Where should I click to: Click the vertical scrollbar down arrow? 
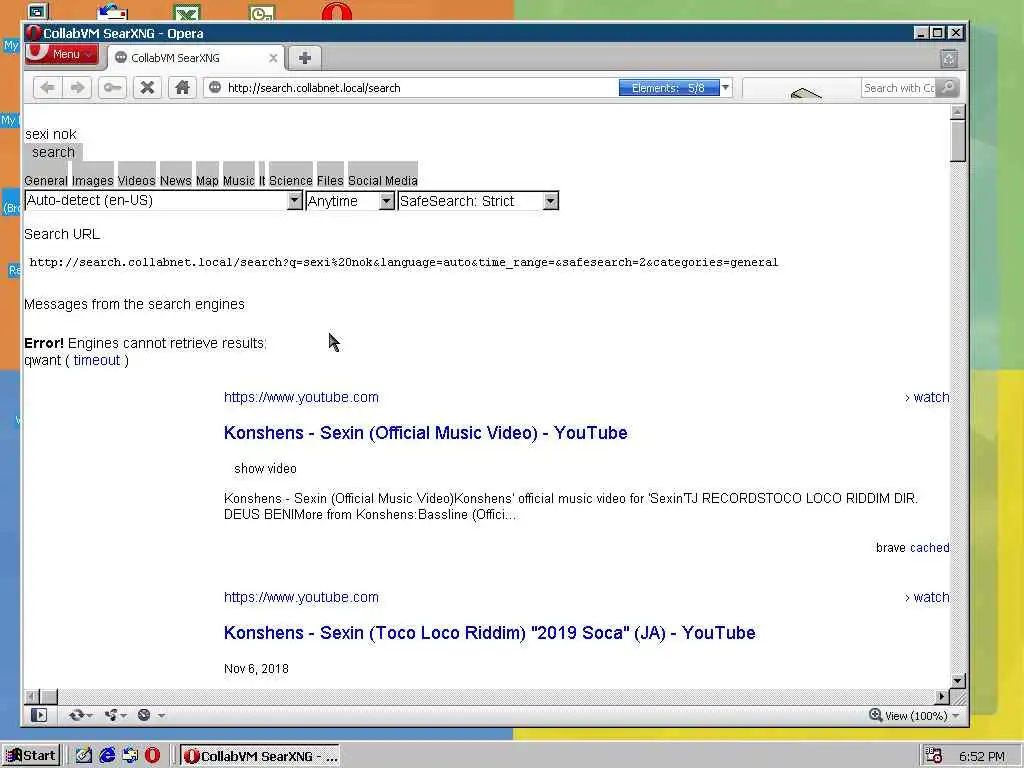(957, 680)
